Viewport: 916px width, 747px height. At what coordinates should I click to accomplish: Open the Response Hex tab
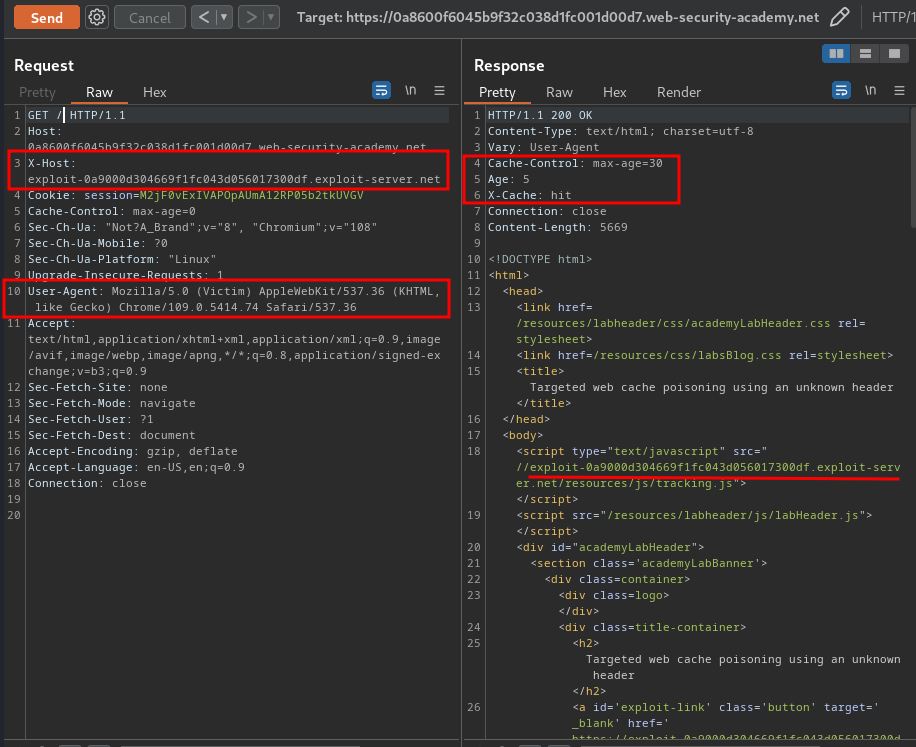point(615,92)
